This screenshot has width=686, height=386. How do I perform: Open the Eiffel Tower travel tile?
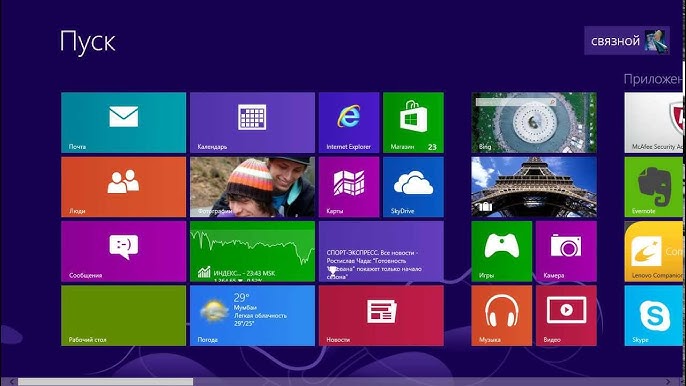click(534, 187)
